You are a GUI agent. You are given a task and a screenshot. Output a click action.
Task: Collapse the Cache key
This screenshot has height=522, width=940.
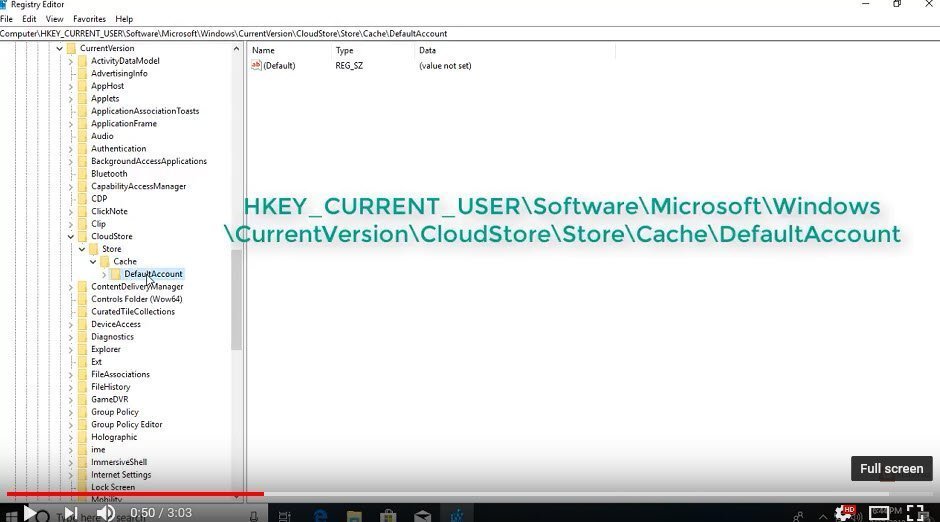pyautogui.click(x=93, y=262)
